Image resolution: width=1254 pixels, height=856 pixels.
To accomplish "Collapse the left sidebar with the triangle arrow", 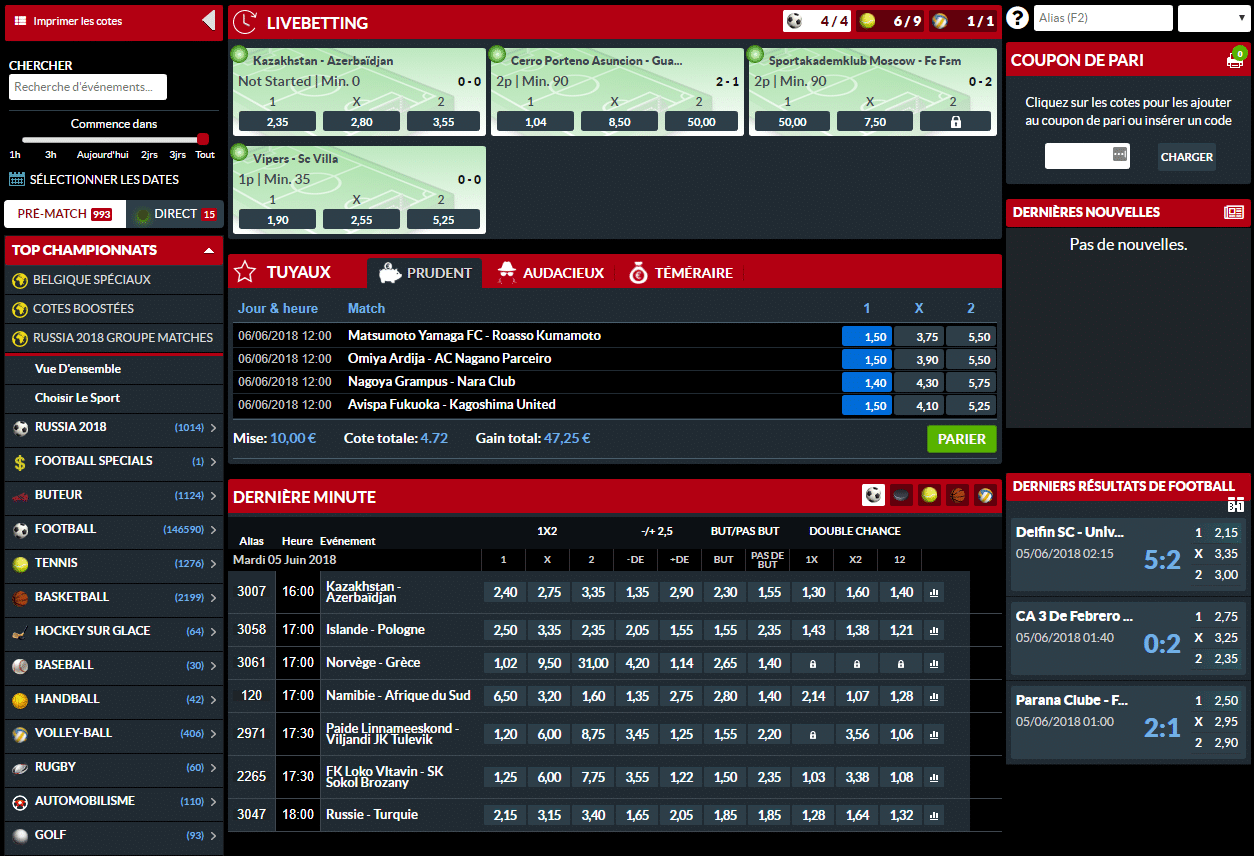I will (208, 20).
